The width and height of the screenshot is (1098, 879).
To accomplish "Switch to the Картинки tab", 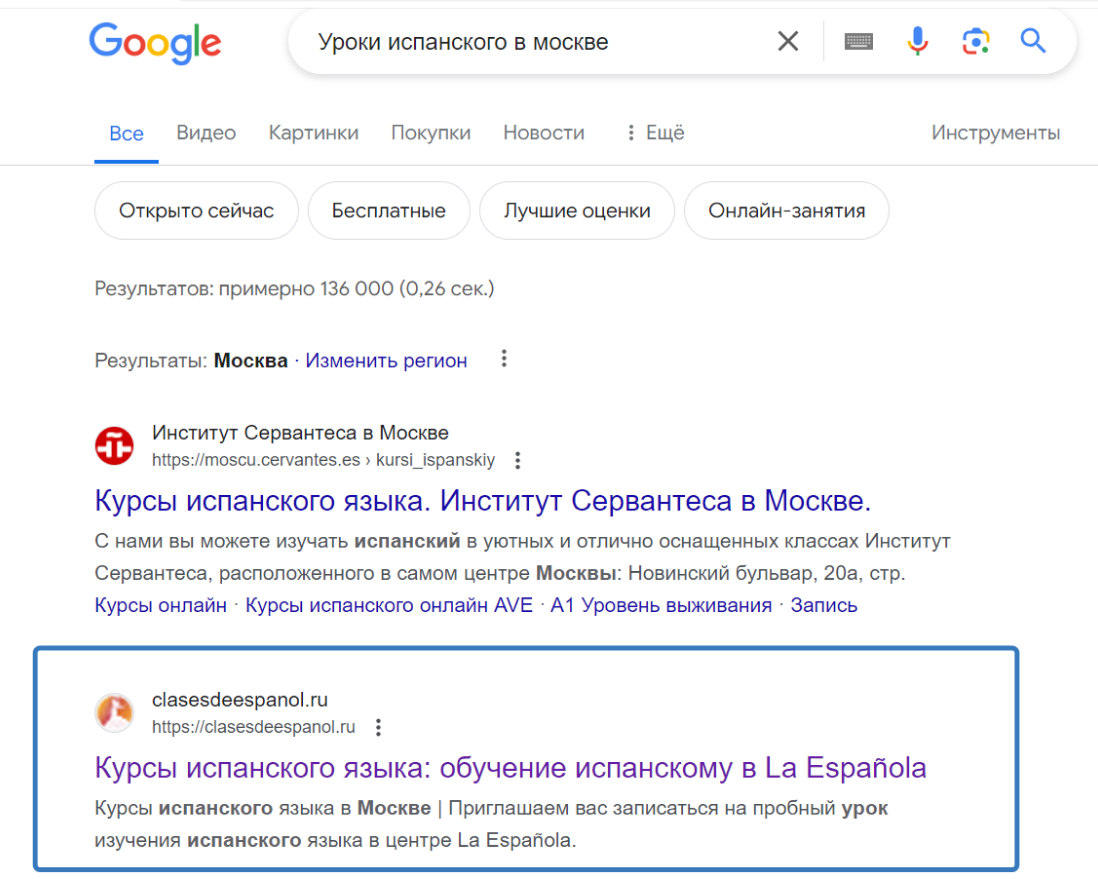I will pos(314,132).
